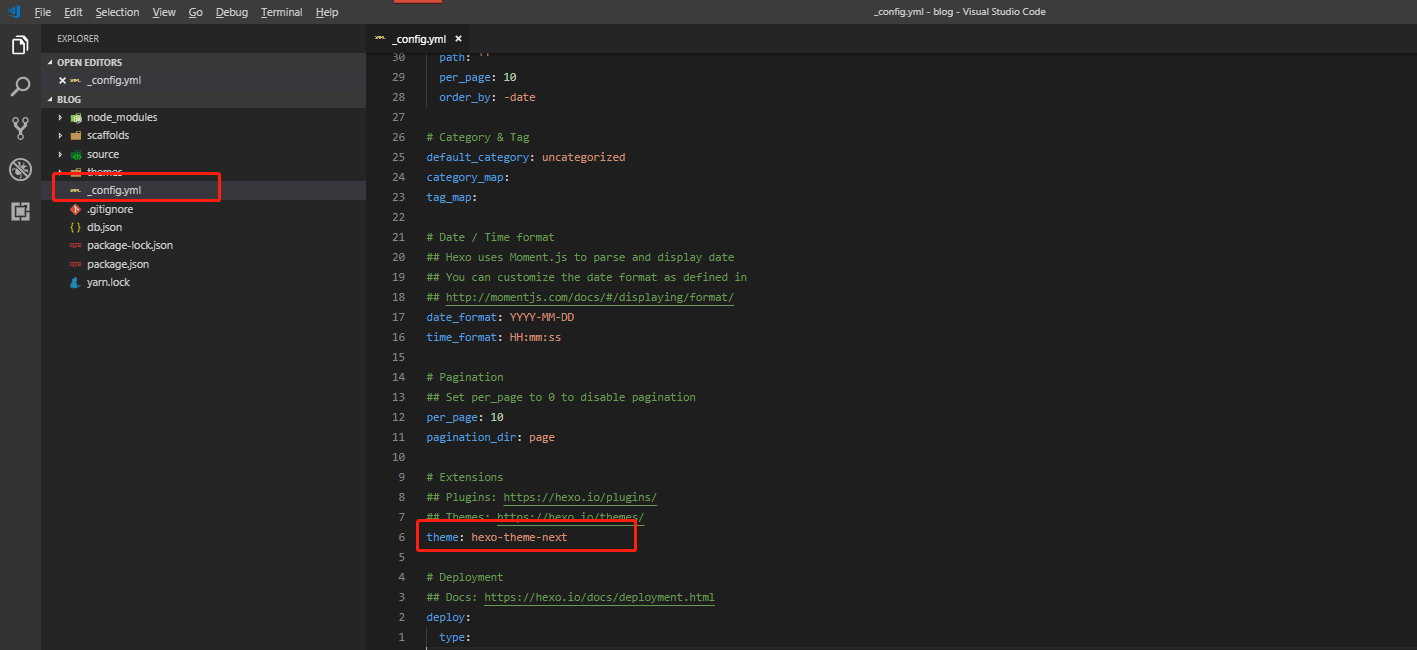Select _config.yml under Open Editors
The width and height of the screenshot is (1417, 650).
pos(204,80)
